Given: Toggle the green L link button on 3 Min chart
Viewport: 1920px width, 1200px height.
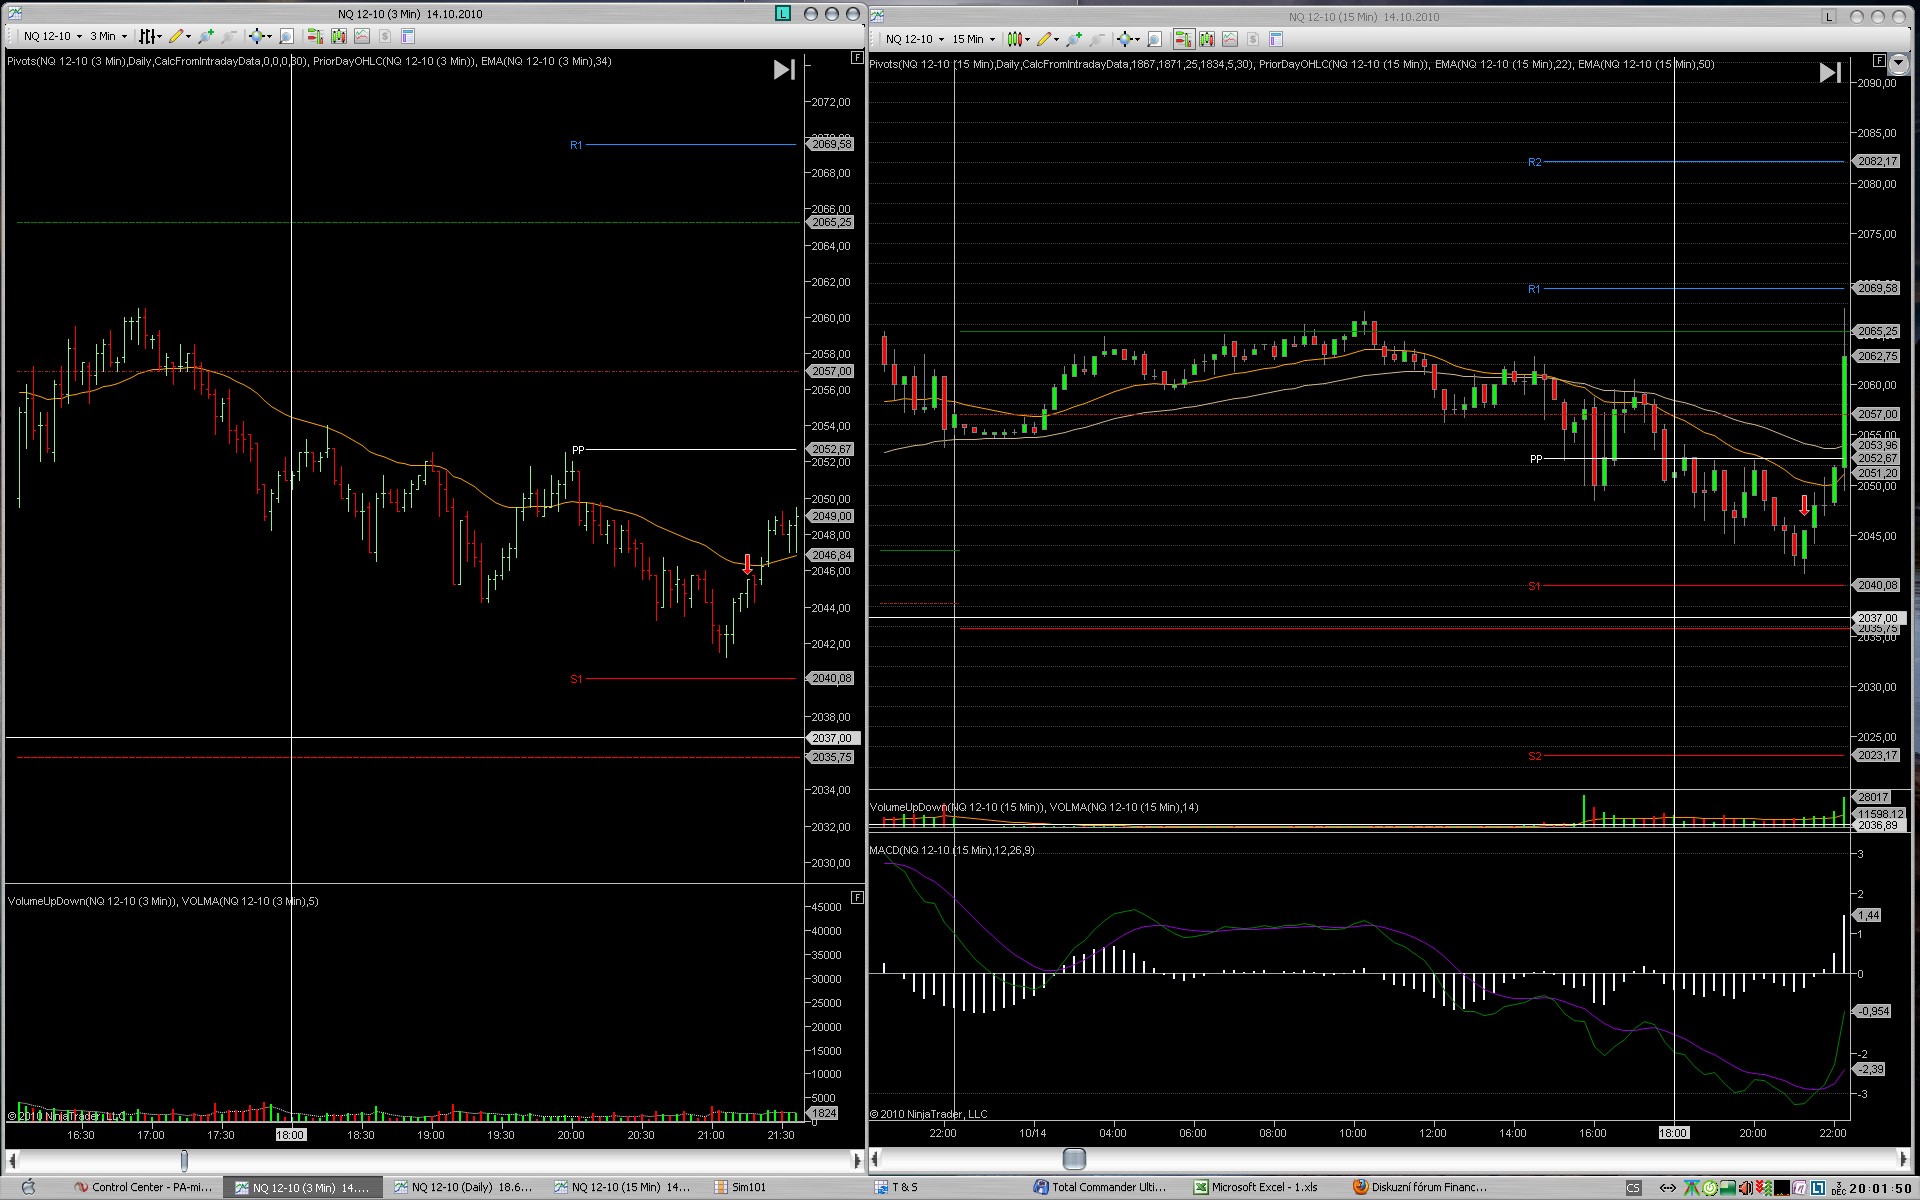Looking at the screenshot, I should (783, 13).
